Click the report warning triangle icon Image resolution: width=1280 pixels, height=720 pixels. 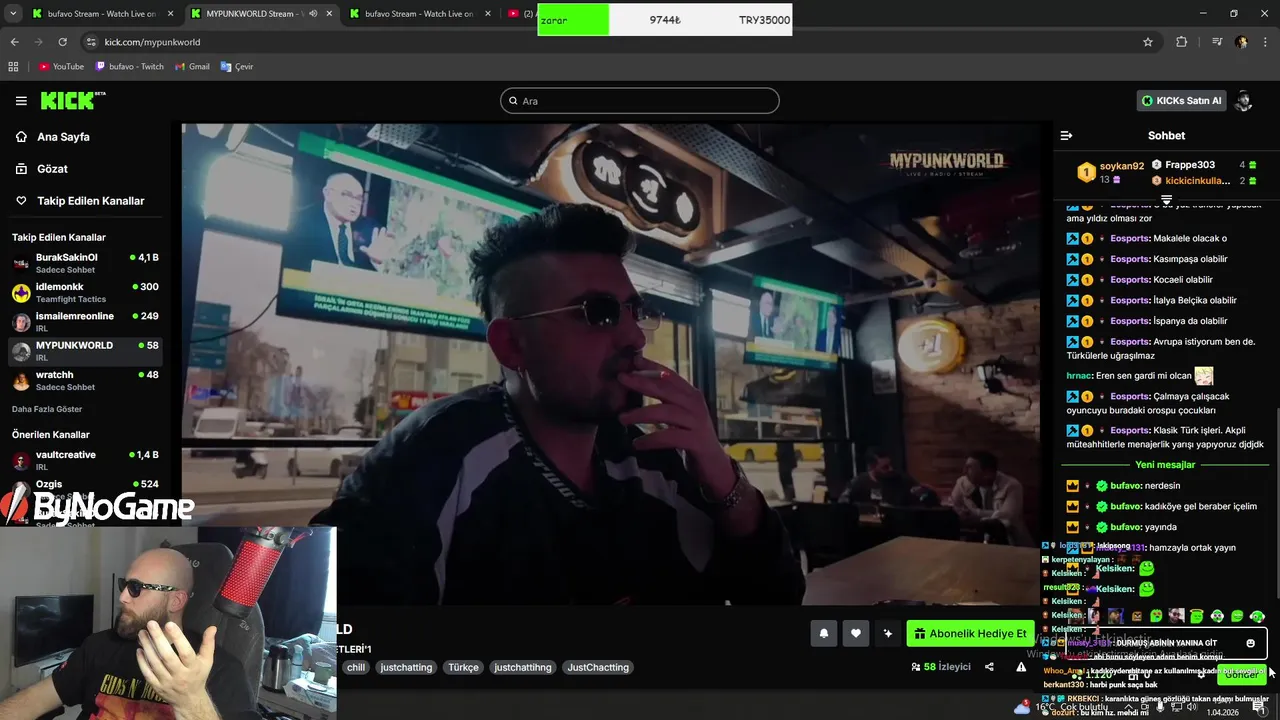click(x=1021, y=667)
